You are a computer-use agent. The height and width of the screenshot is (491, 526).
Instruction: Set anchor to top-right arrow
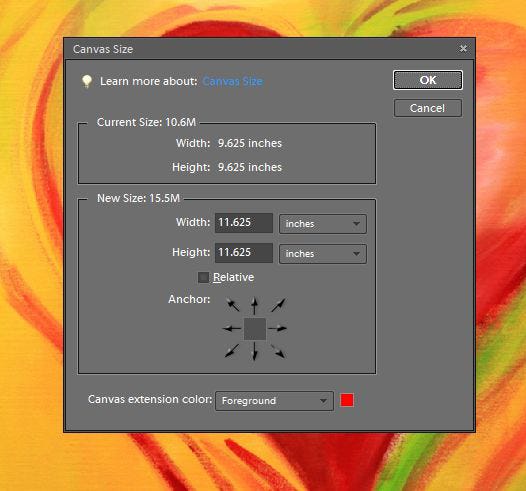pos(278,305)
